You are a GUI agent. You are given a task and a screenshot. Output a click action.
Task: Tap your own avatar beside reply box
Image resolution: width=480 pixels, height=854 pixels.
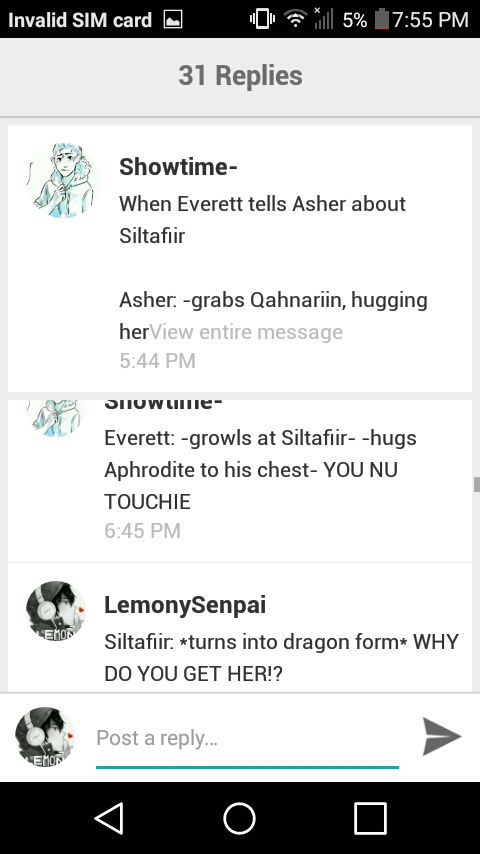[45, 736]
